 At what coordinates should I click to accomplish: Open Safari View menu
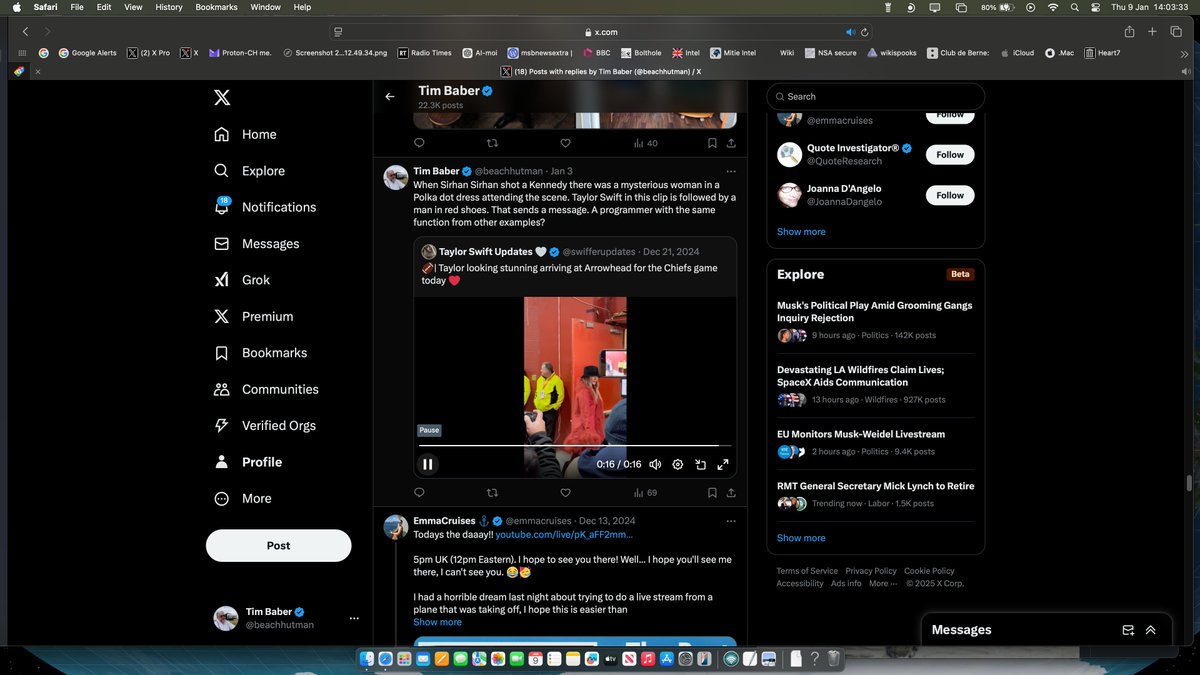(133, 7)
